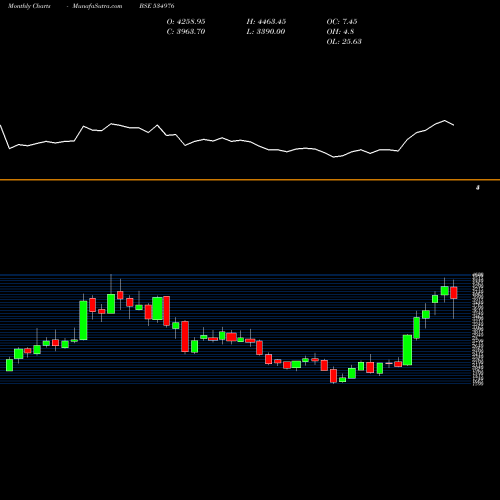
Task: Click the 'MunafaSutra.com' label
Action: pyautogui.click(x=97, y=6)
